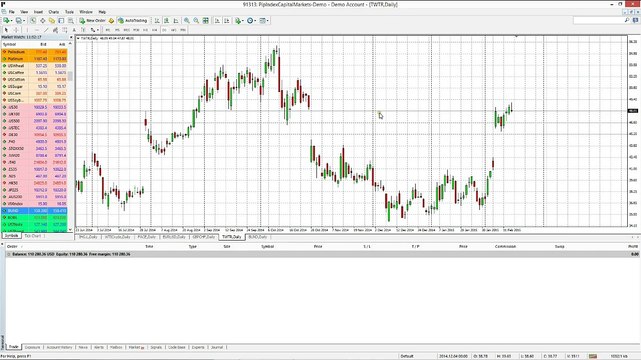The image size is (641, 360).
Task: Open the Account History terminal tab
Action: click(59, 347)
